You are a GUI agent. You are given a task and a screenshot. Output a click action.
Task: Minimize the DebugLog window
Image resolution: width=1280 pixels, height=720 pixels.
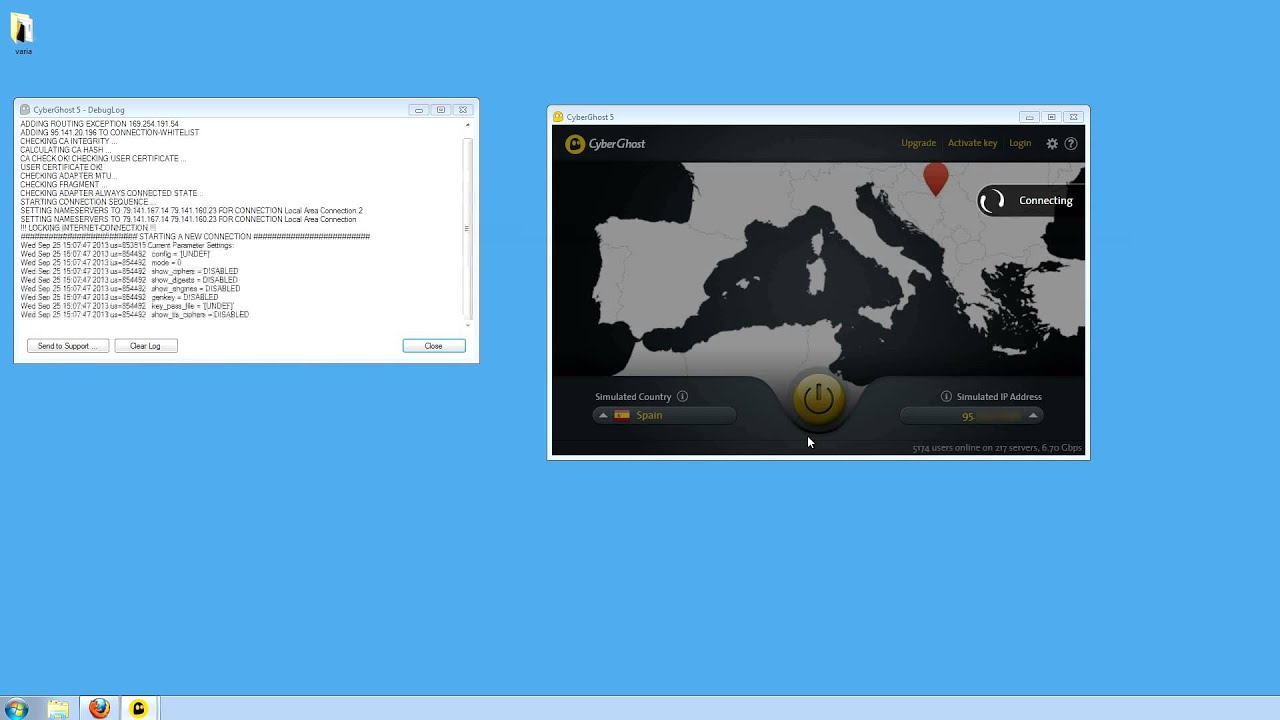coord(419,110)
